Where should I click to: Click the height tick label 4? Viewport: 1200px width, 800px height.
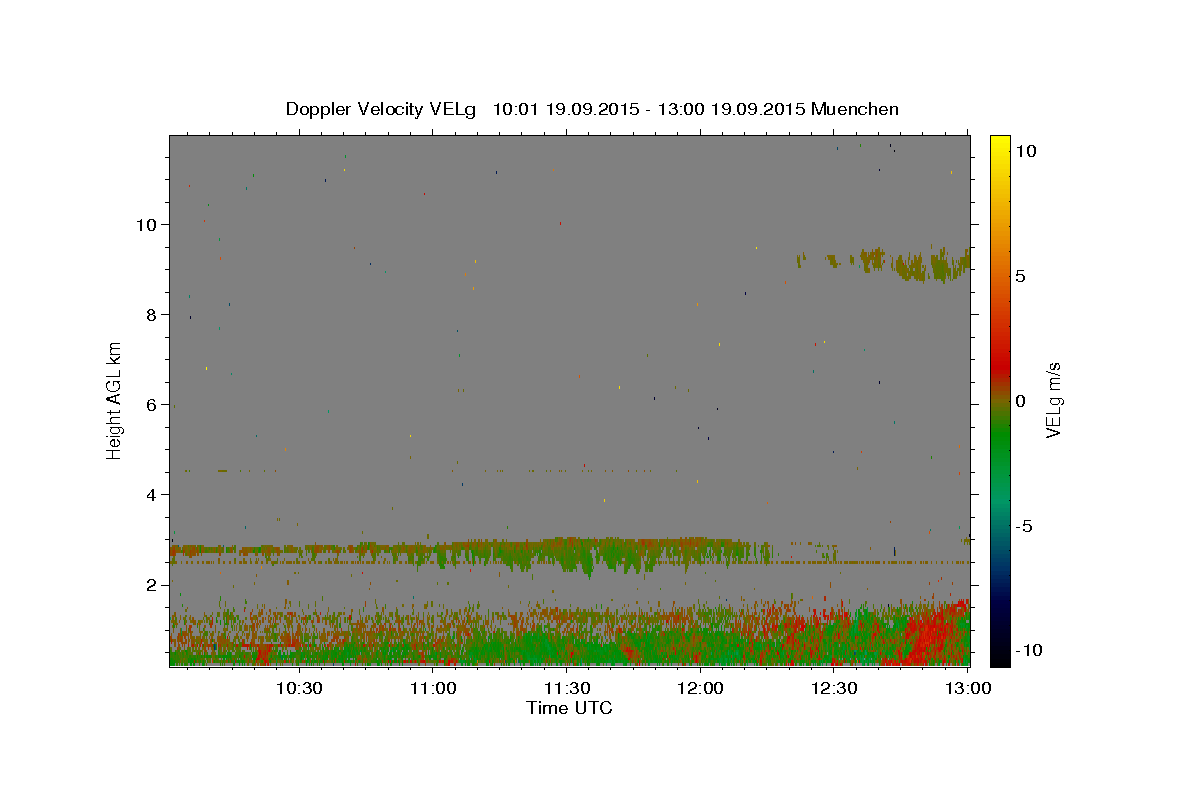tap(152, 495)
